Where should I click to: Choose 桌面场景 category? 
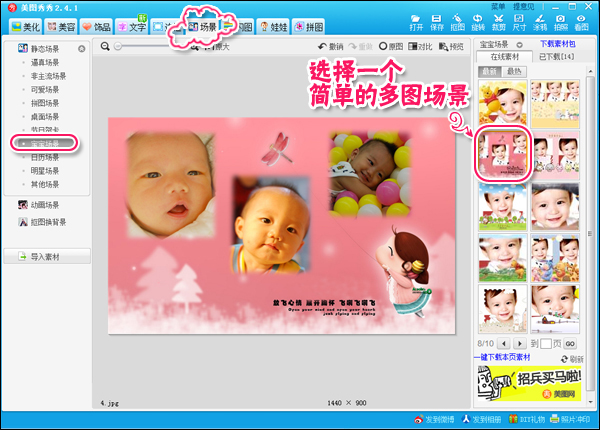pyautogui.click(x=45, y=117)
